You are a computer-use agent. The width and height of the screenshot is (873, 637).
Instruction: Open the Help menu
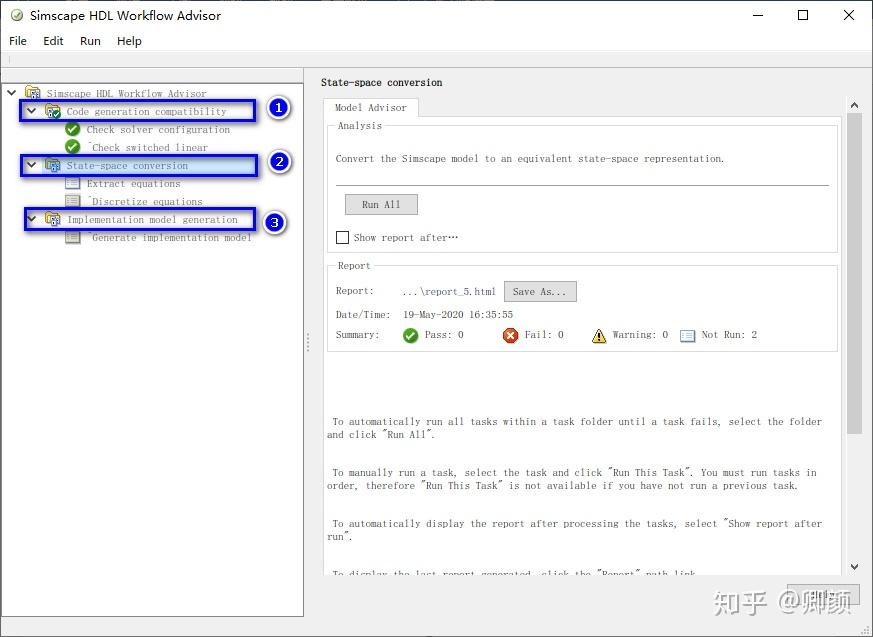(129, 41)
